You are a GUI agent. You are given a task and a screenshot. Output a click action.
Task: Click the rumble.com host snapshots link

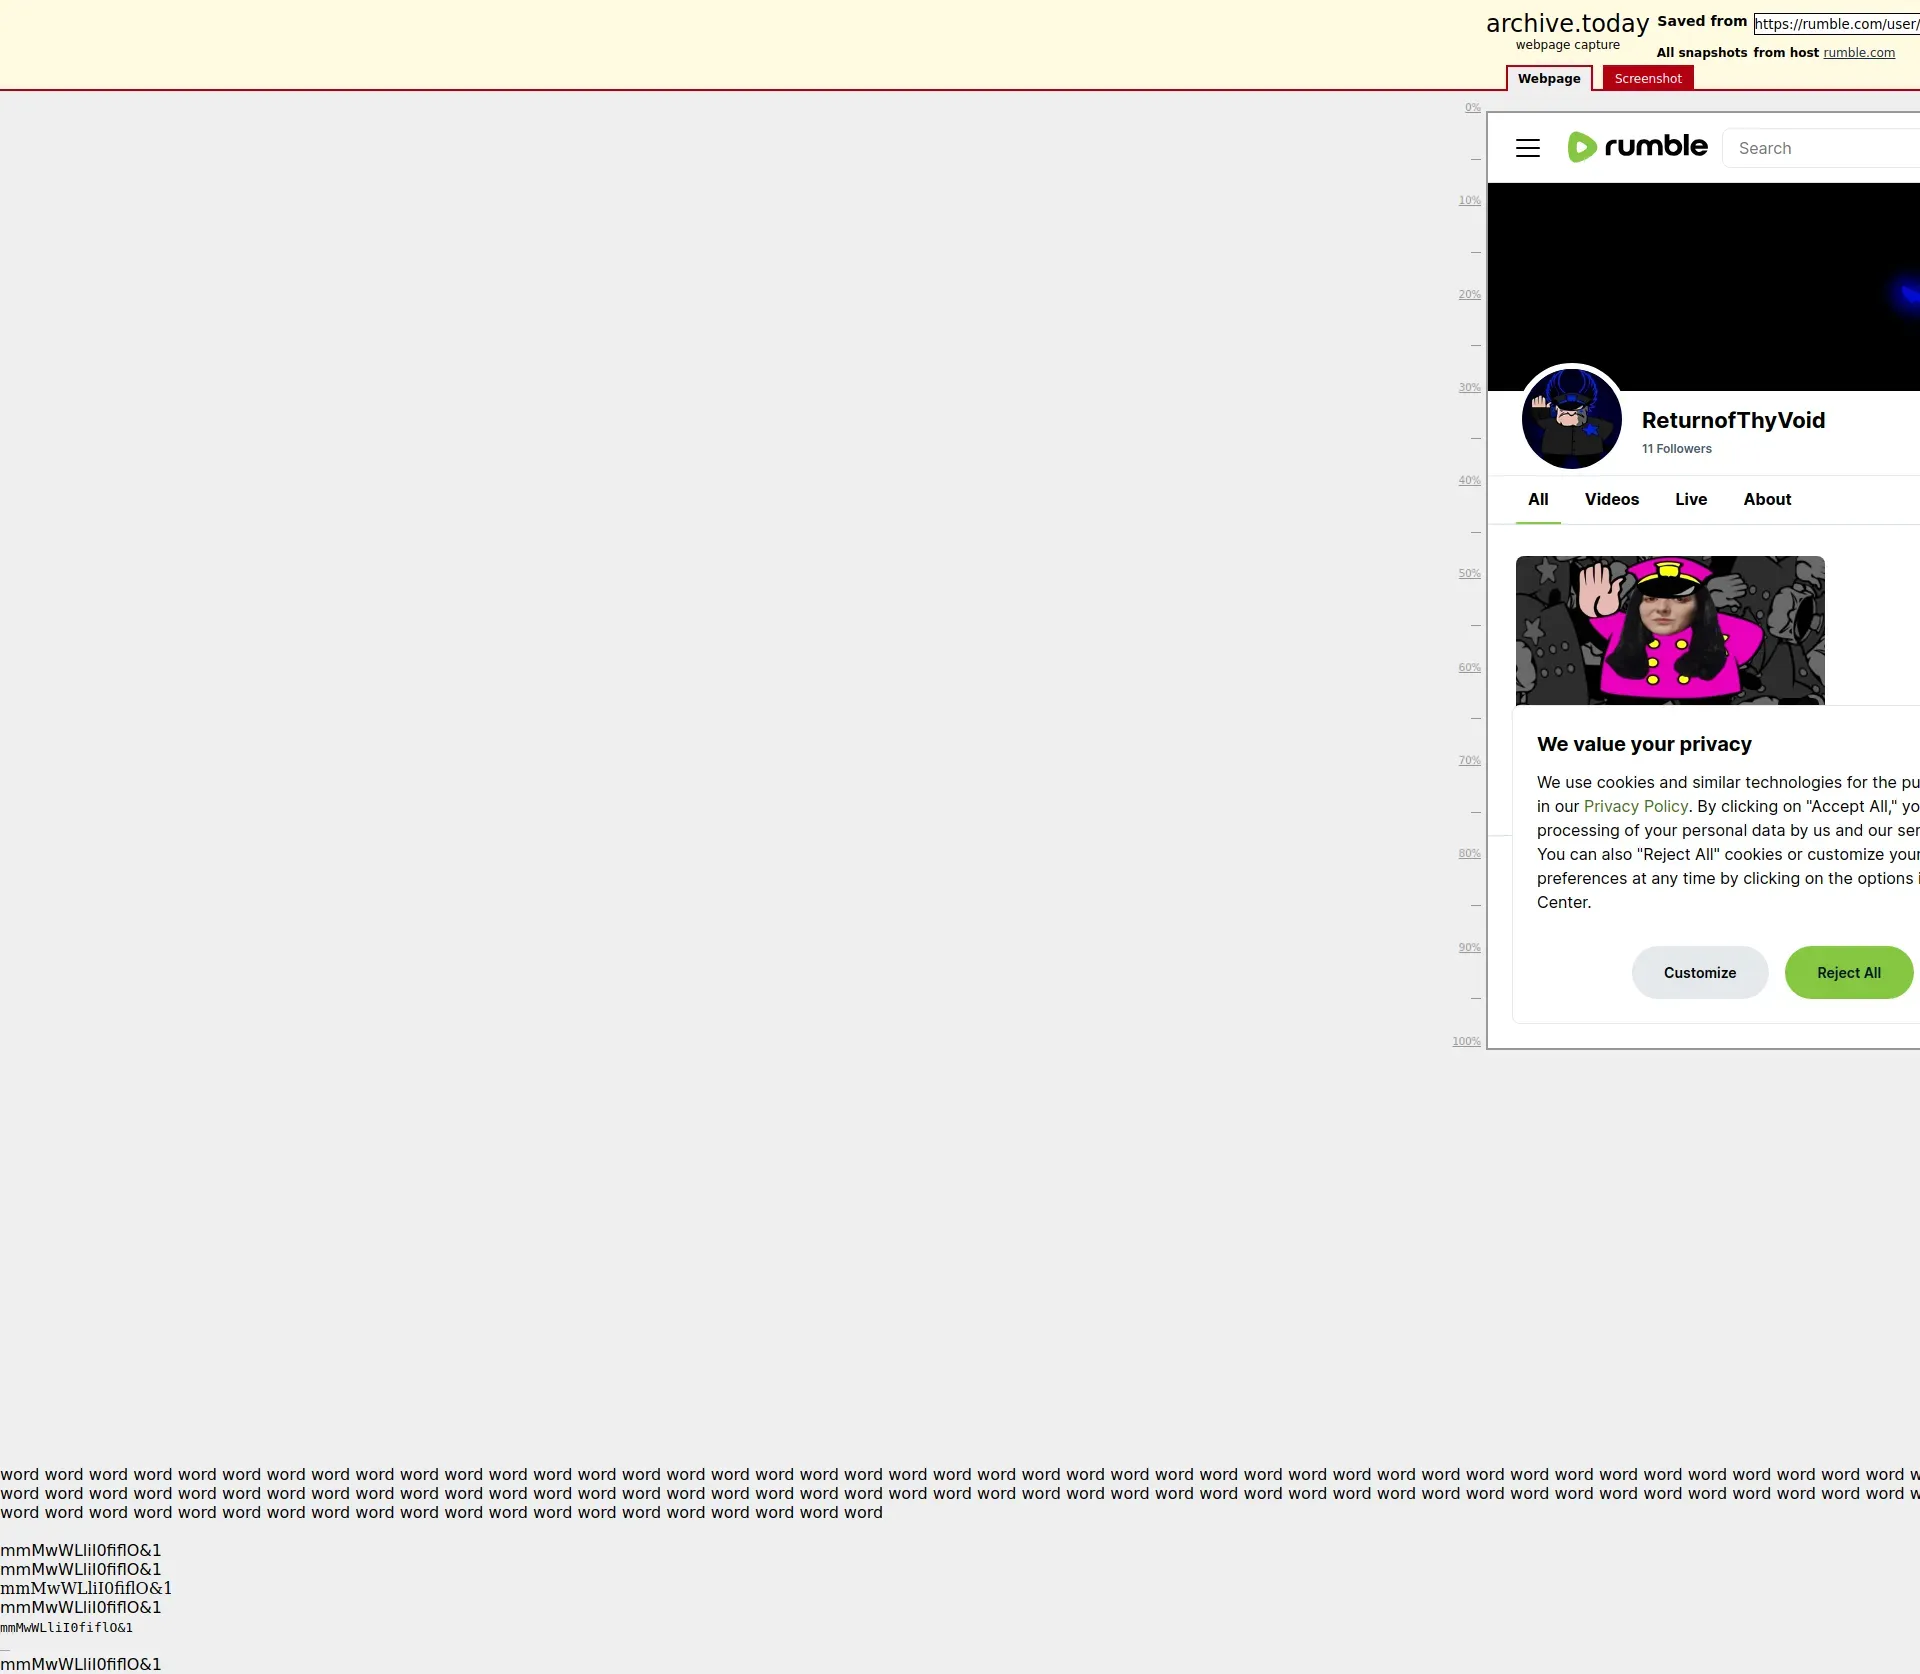click(x=1858, y=53)
